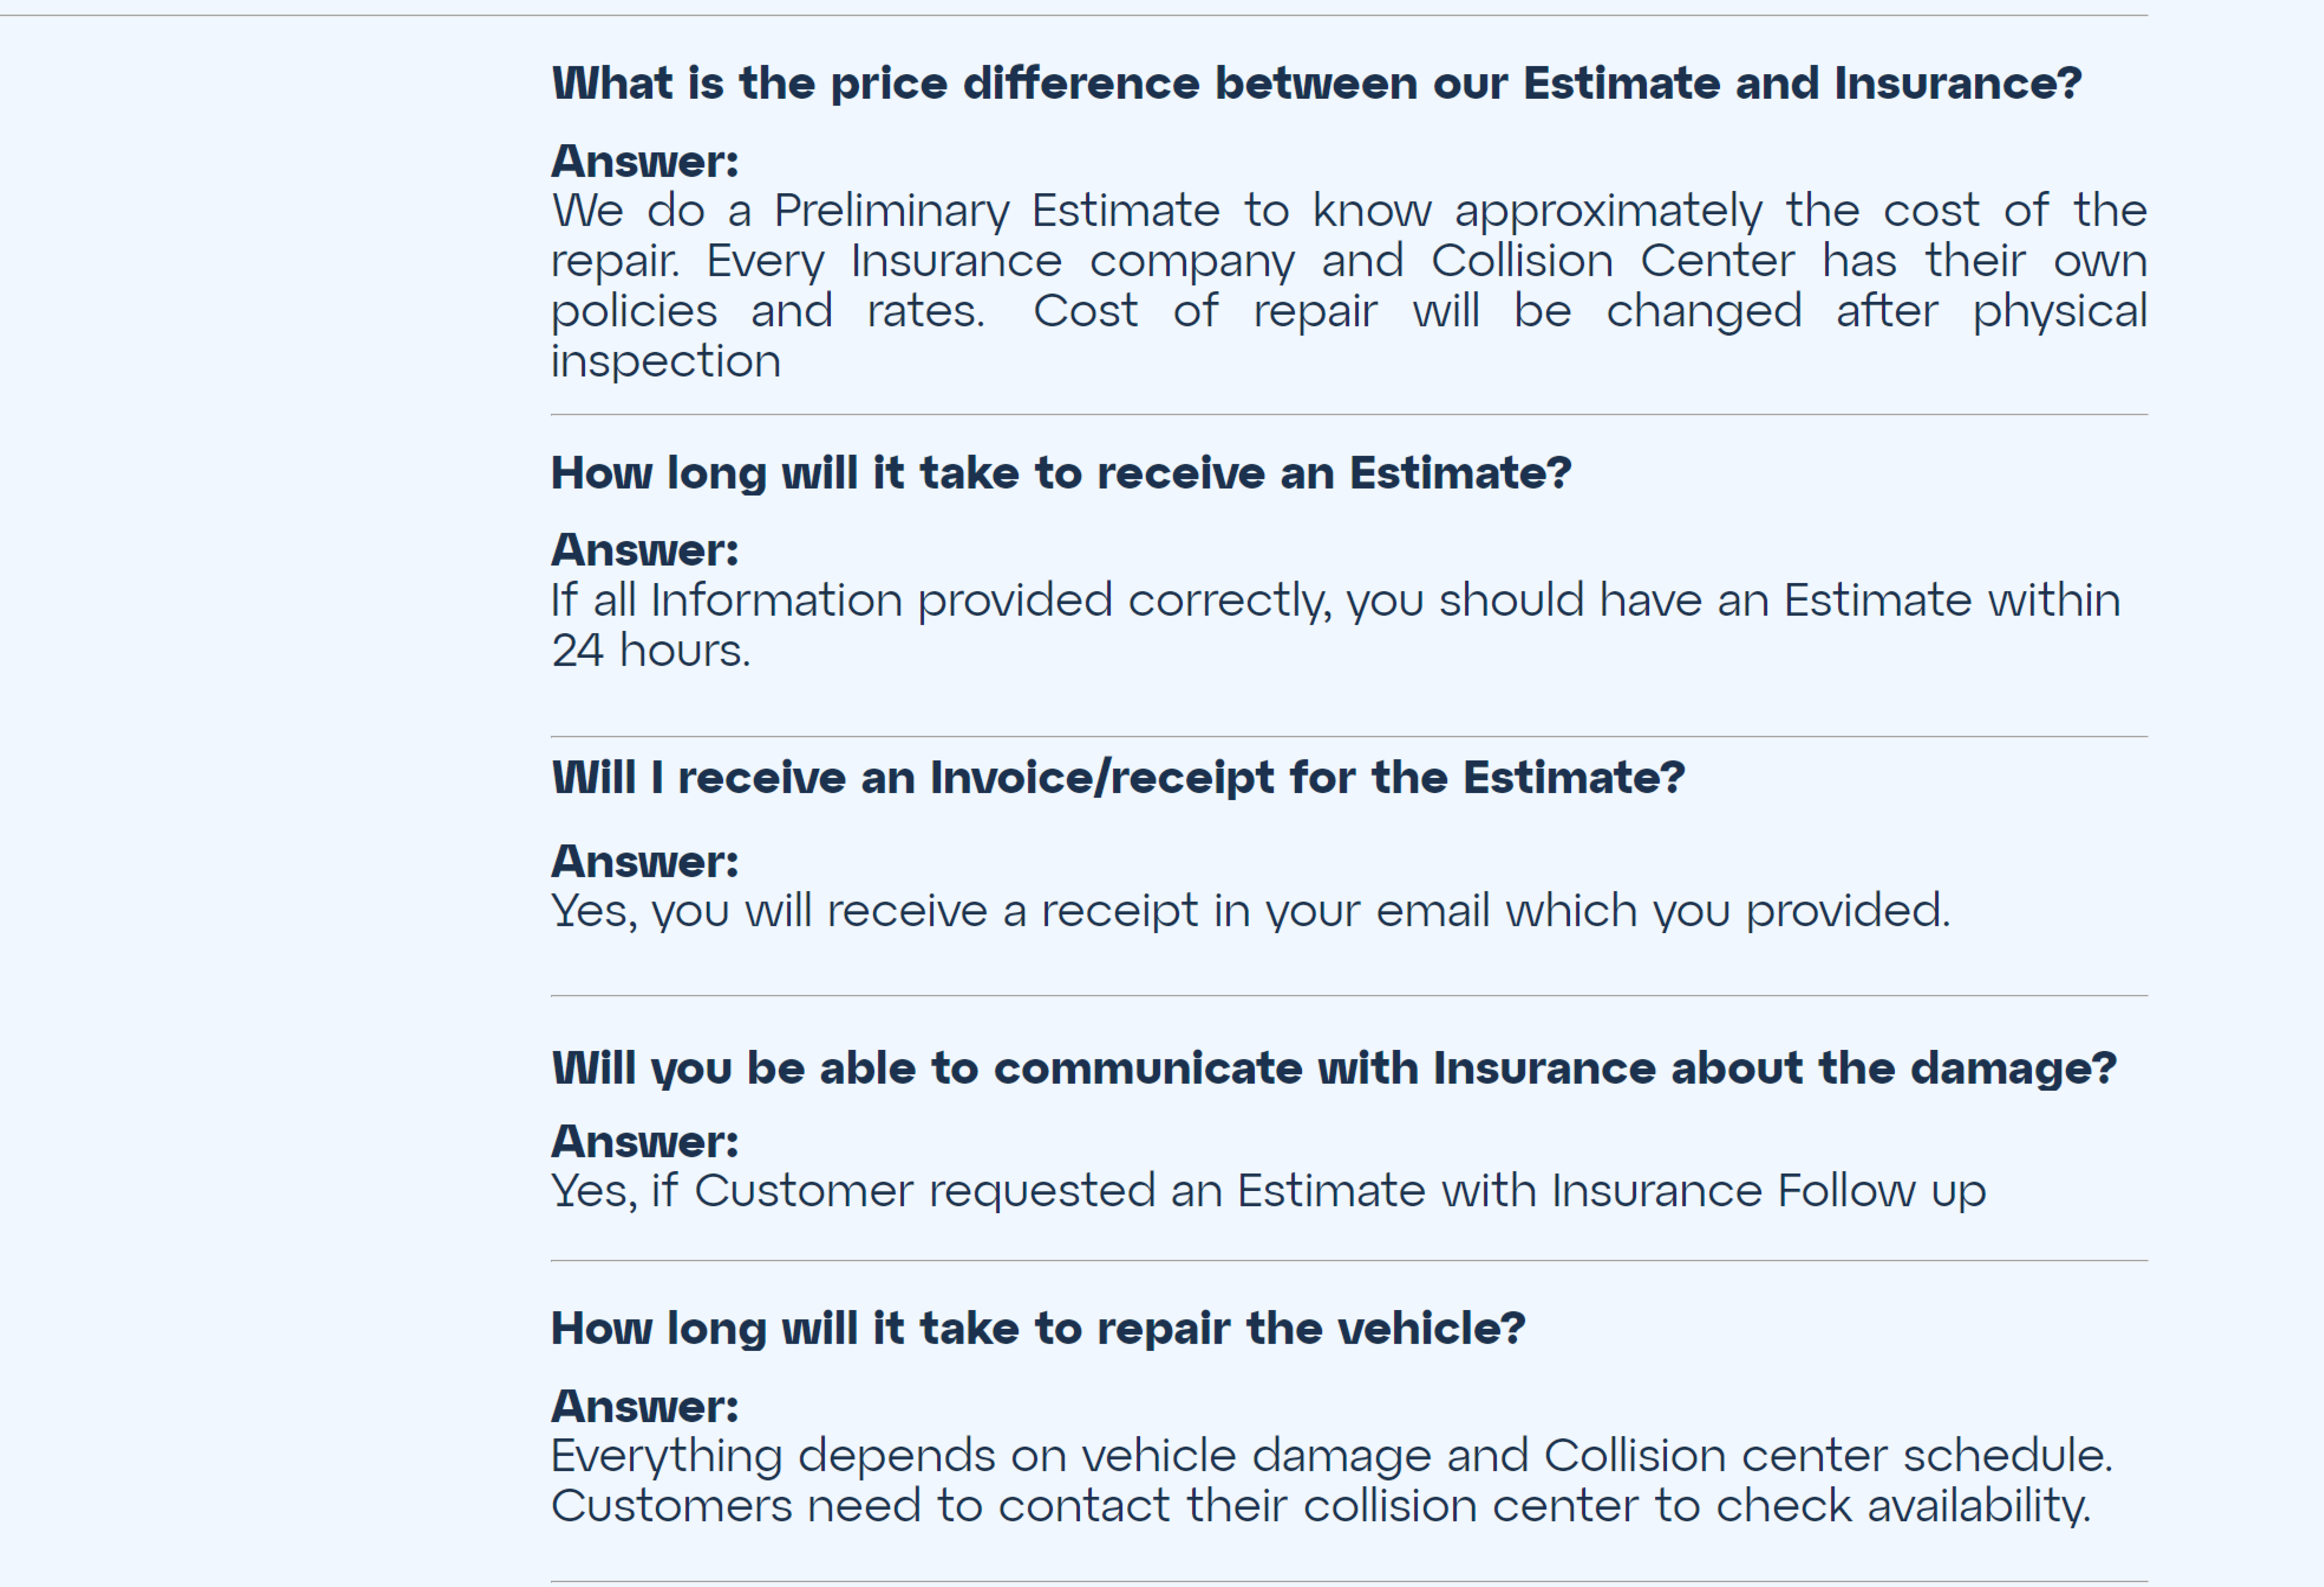Viewport: 2324px width, 1587px height.
Task: Click the 'How long to repair the vehicle' heading
Action: click(x=1038, y=1328)
